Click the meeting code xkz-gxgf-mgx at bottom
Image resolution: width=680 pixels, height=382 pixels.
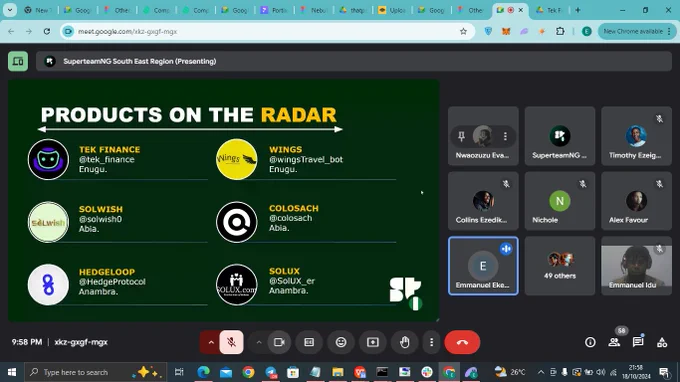(81, 342)
